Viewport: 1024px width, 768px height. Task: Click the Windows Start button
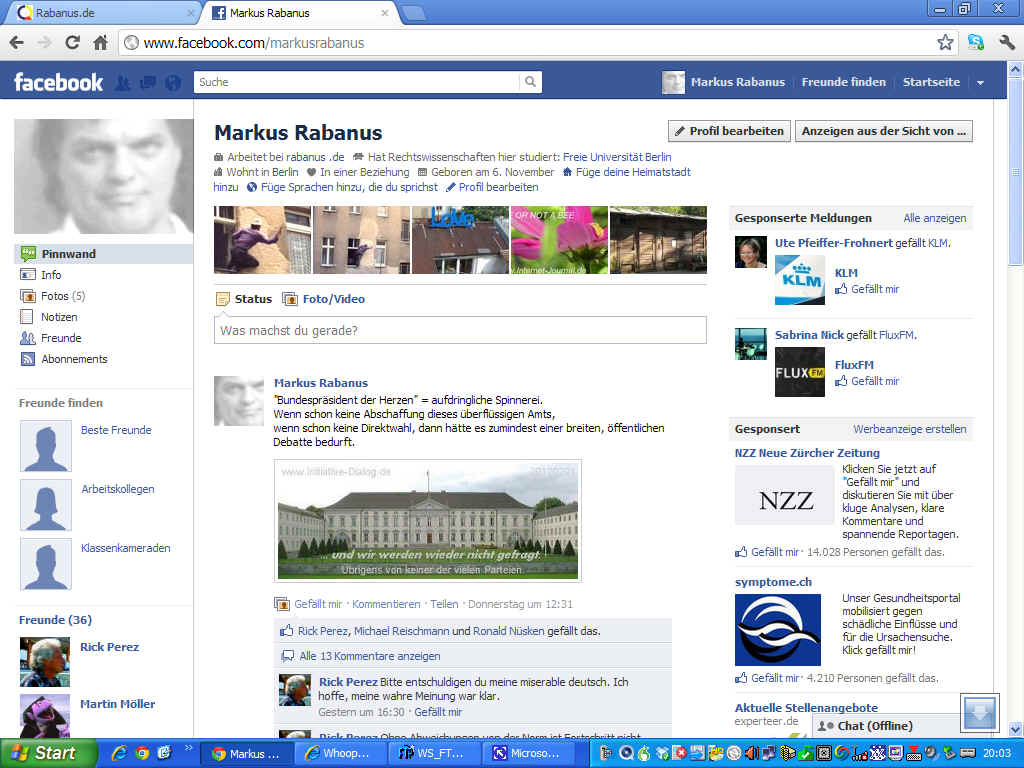[x=47, y=753]
